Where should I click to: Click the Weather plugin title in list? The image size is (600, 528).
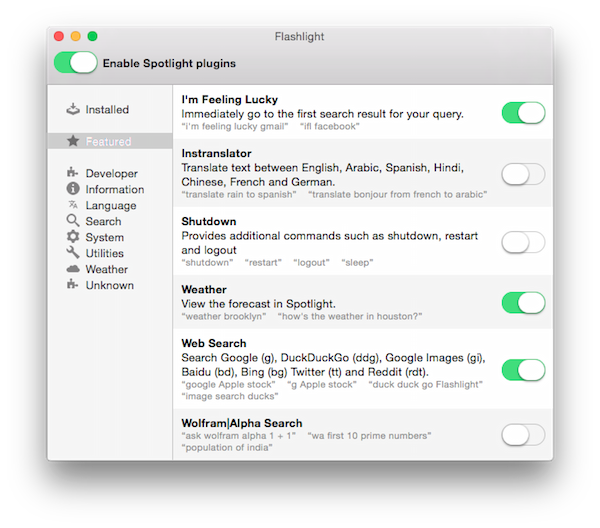point(204,289)
